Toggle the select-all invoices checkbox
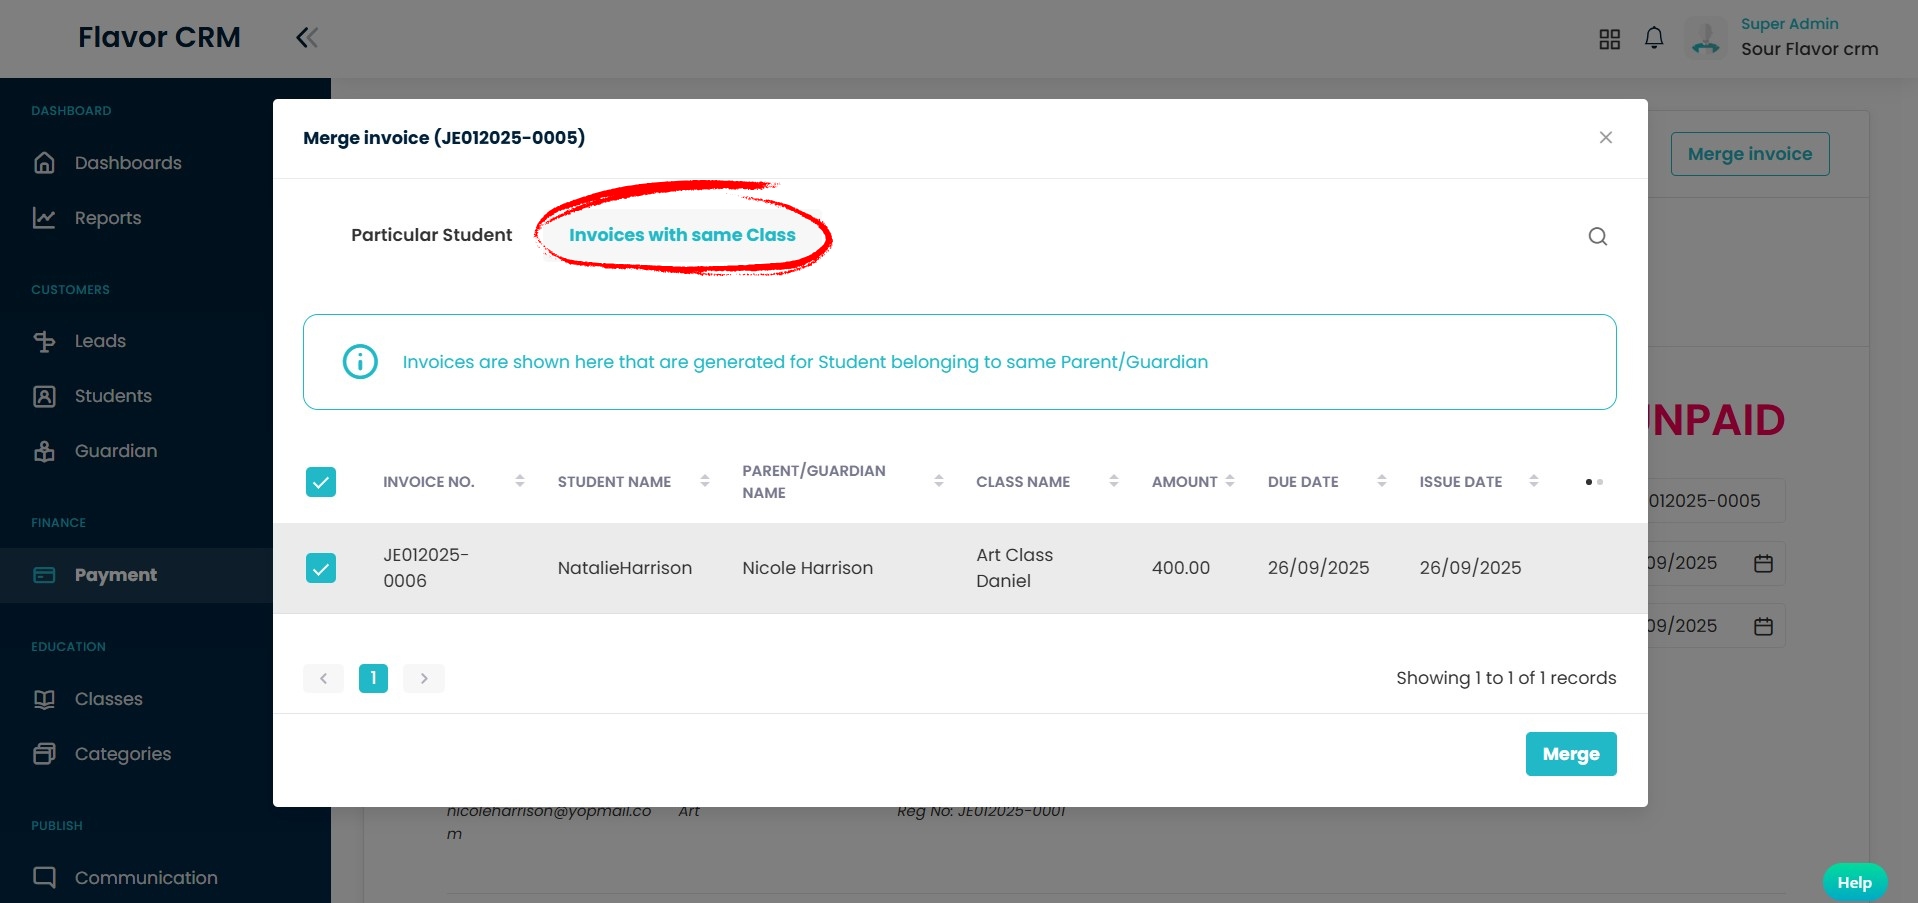This screenshot has width=1918, height=903. 321,482
